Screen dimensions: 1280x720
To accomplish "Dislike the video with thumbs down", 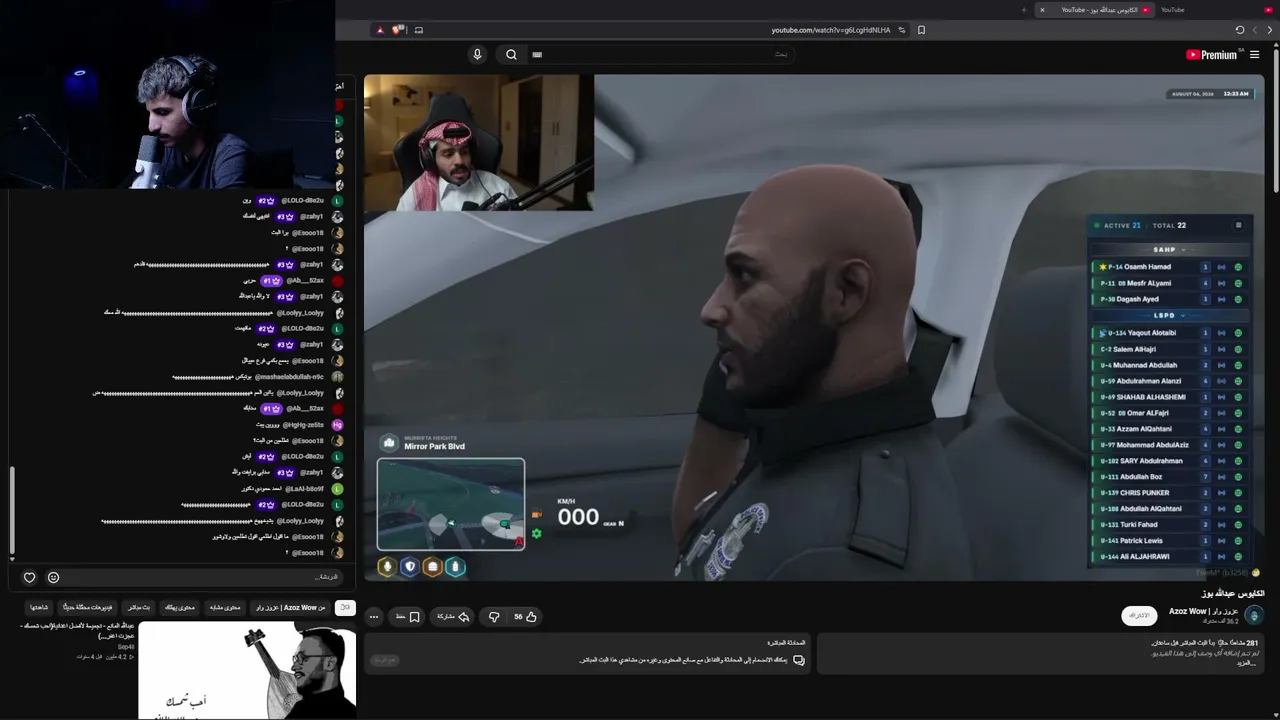I will coord(494,617).
